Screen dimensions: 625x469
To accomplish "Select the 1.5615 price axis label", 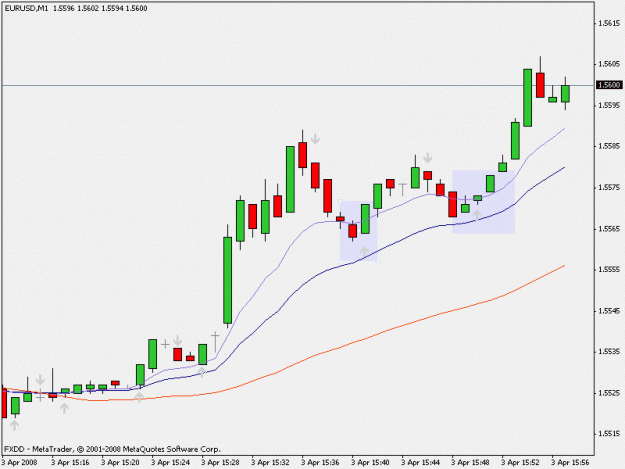I will 609,24.
